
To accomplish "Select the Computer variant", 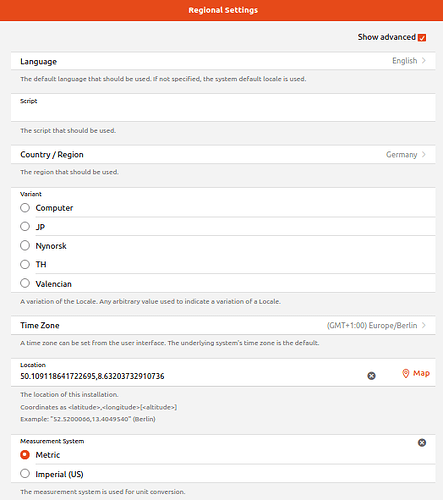I will click(25, 208).
